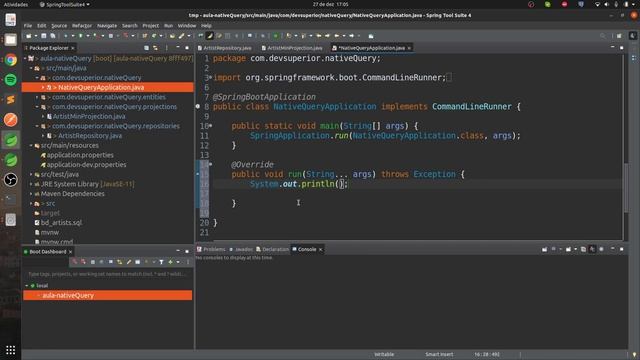640x360 pixels.
Task: Start the app from Boot Dashboard toolbar
Action: click(74, 262)
